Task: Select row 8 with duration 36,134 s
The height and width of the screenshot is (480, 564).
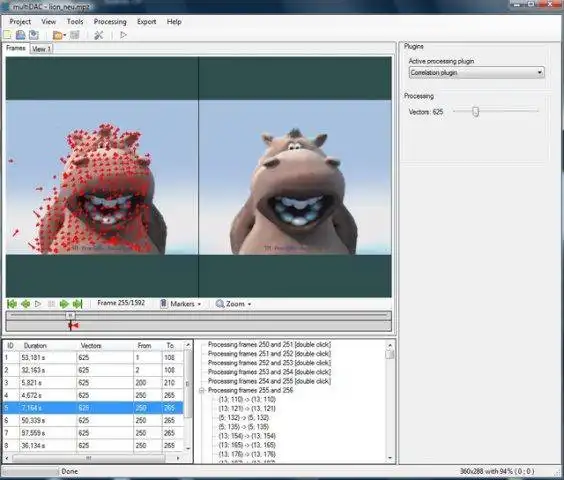Action: [x=93, y=446]
